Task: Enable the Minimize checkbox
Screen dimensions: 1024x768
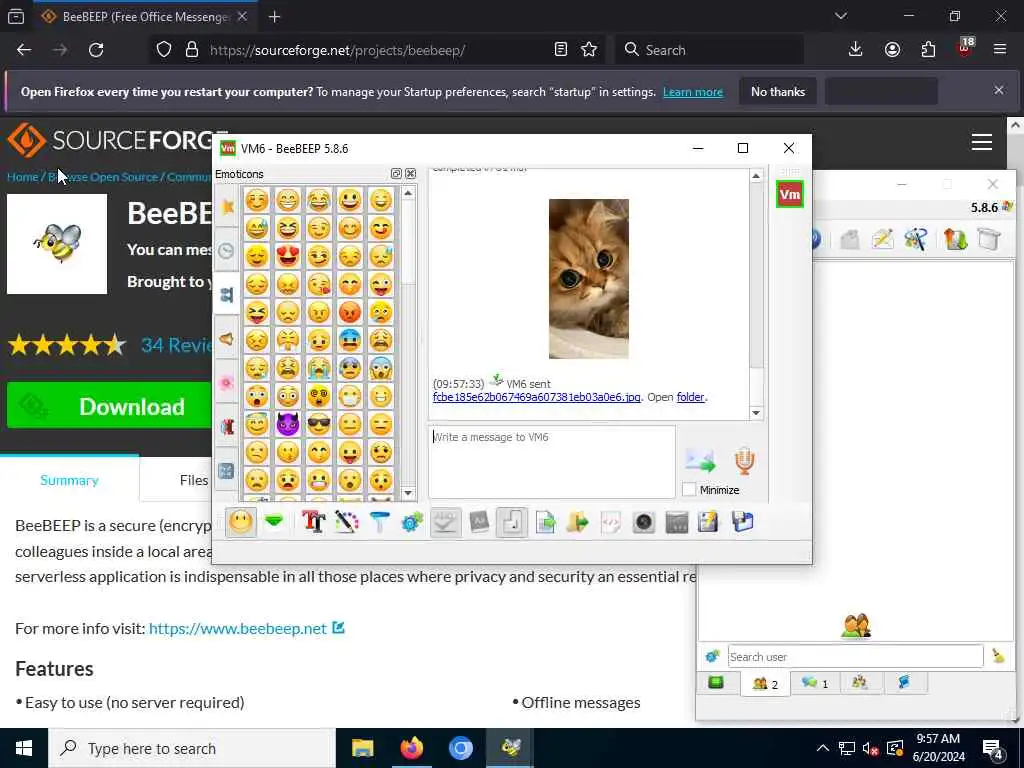Action: [x=688, y=489]
